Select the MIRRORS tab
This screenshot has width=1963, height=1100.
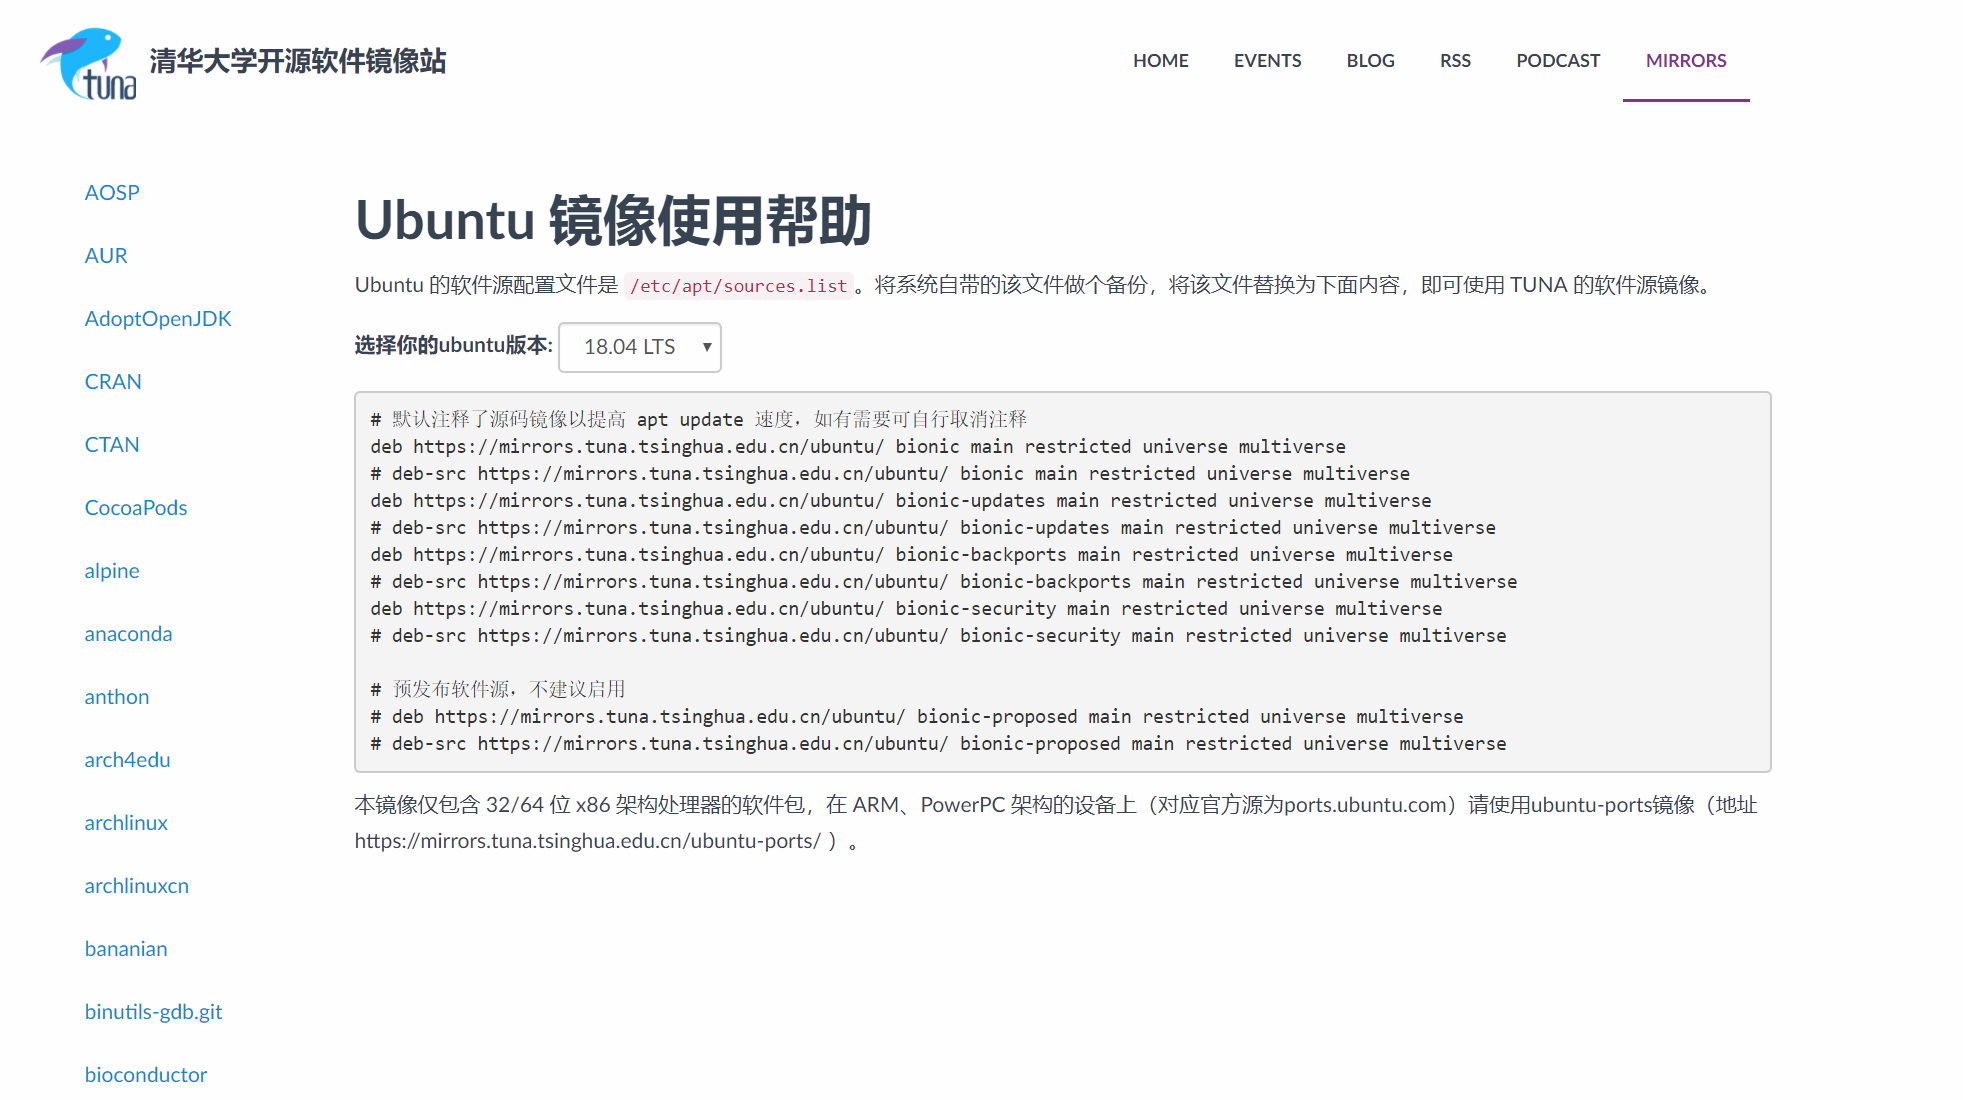click(1686, 61)
